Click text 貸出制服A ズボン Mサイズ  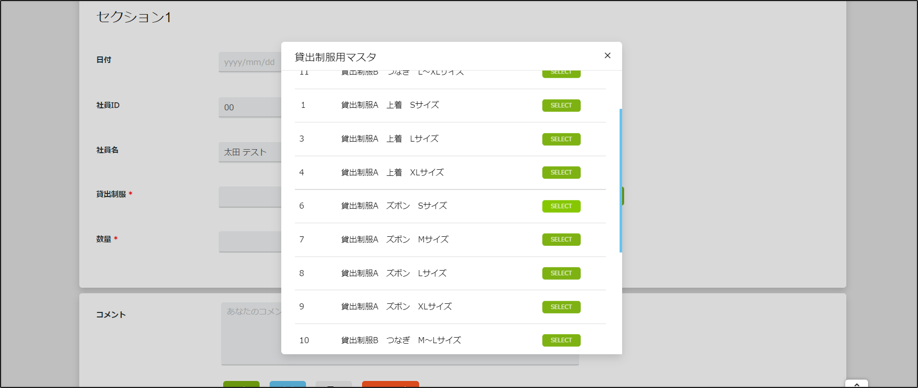[x=395, y=239]
